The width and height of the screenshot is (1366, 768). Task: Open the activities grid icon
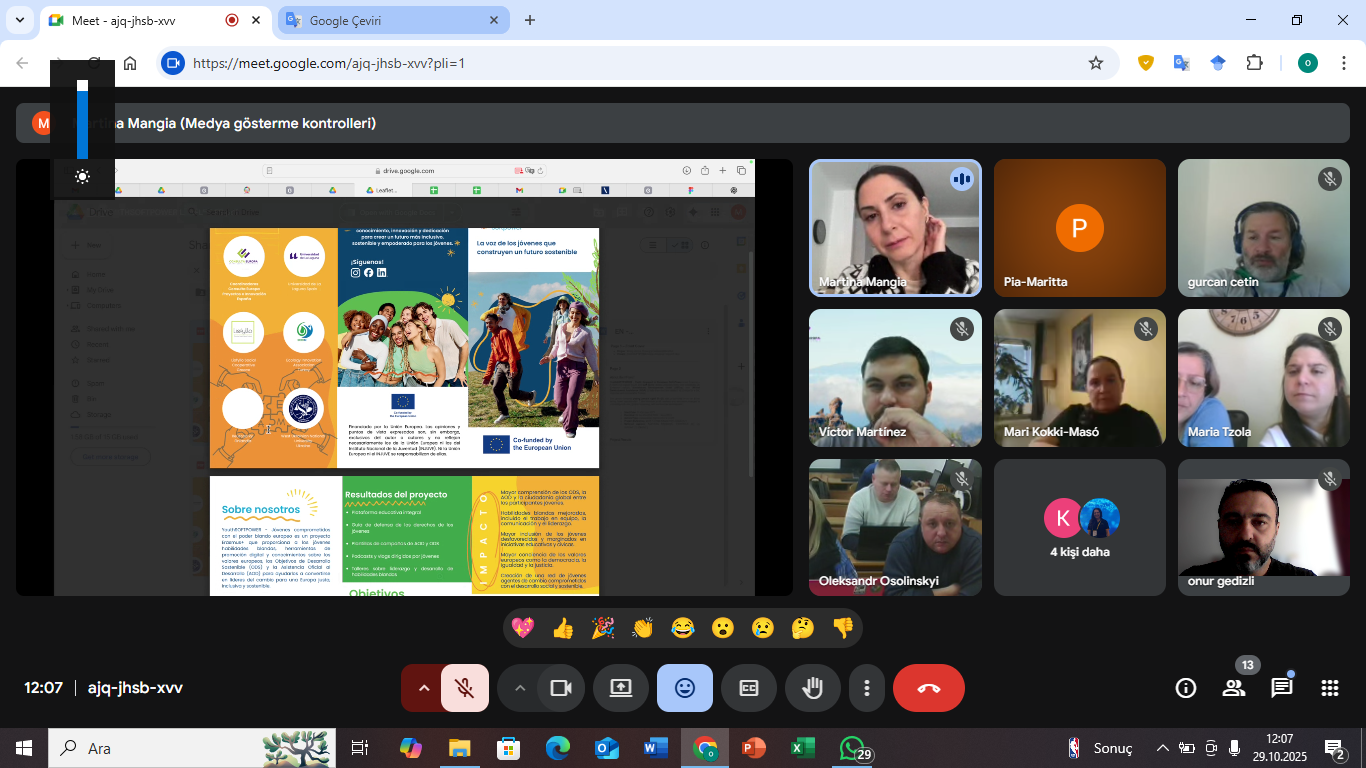click(x=1330, y=688)
